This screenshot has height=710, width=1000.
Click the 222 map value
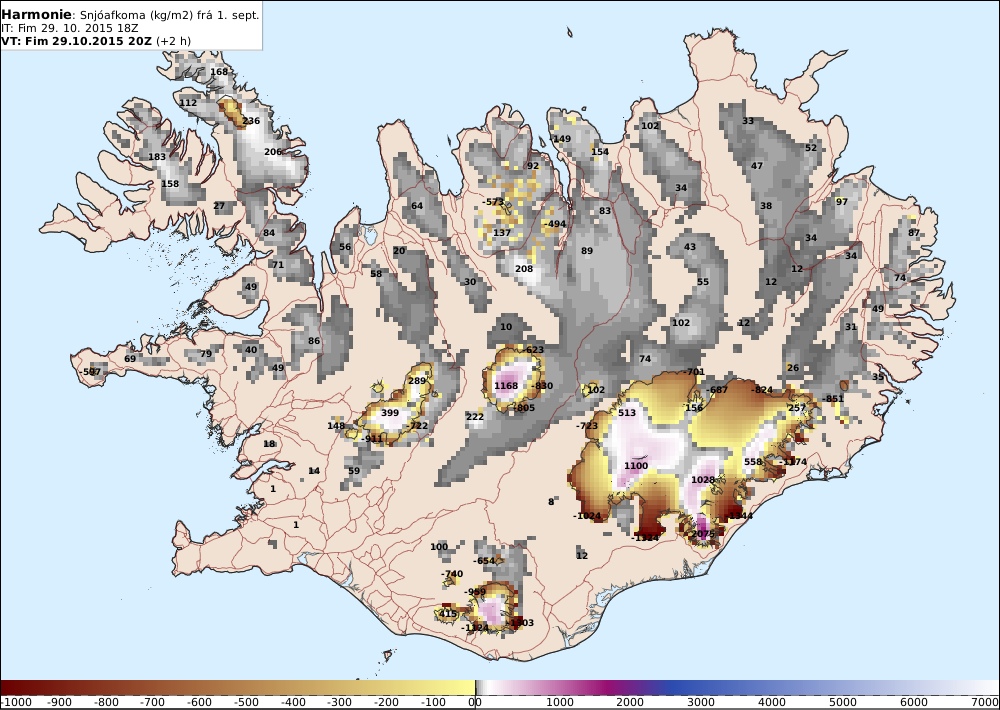tap(475, 417)
